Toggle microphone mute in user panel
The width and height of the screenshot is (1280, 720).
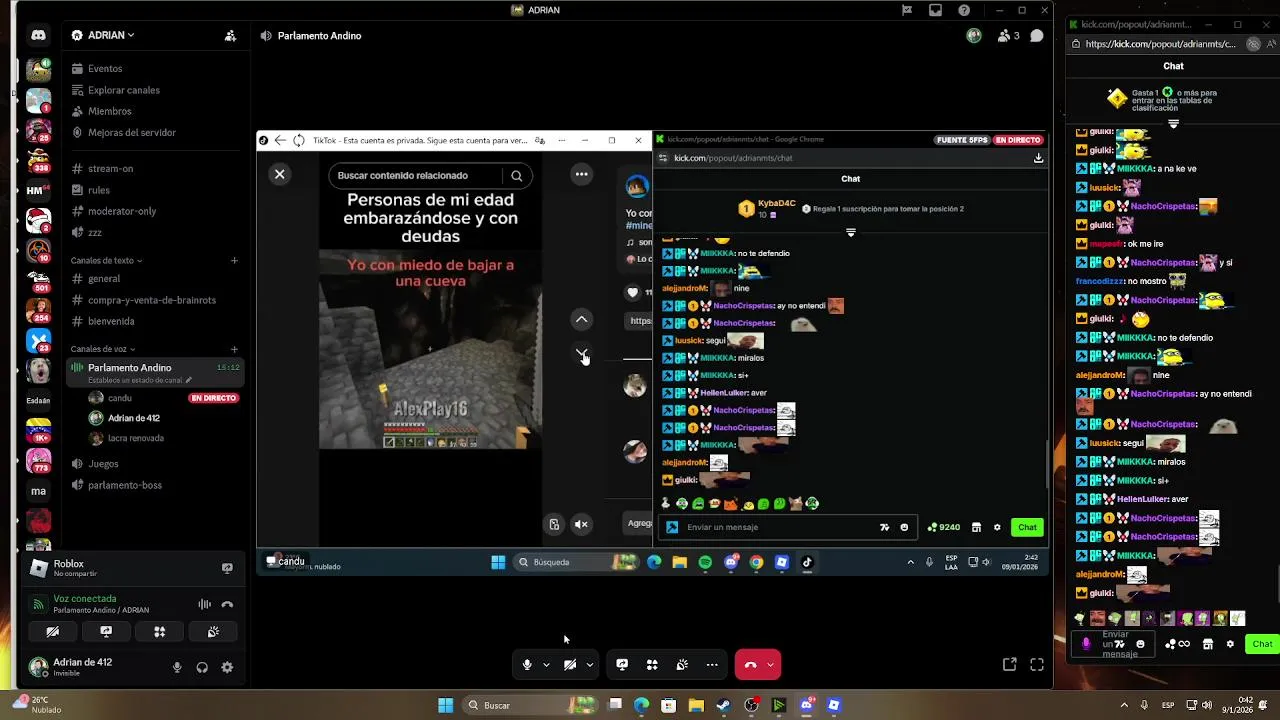(177, 667)
